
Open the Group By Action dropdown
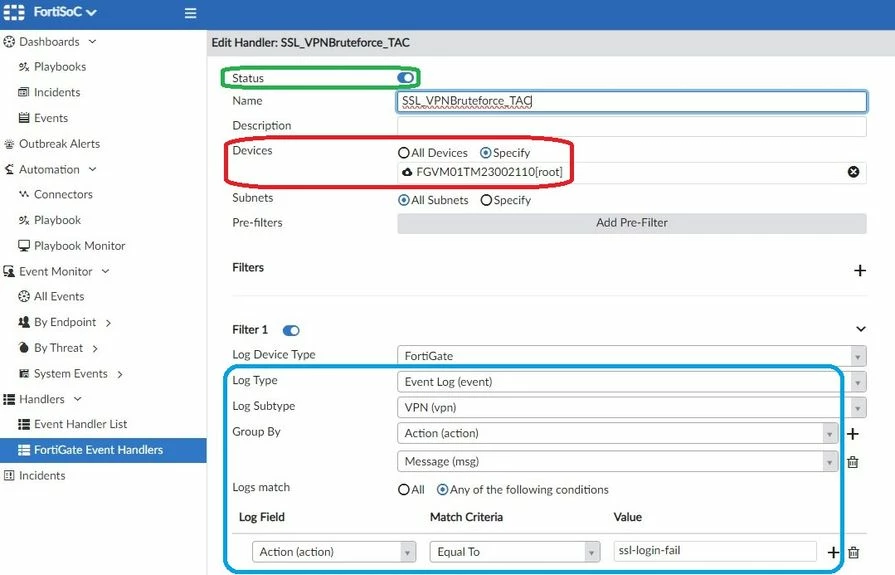tap(618, 433)
